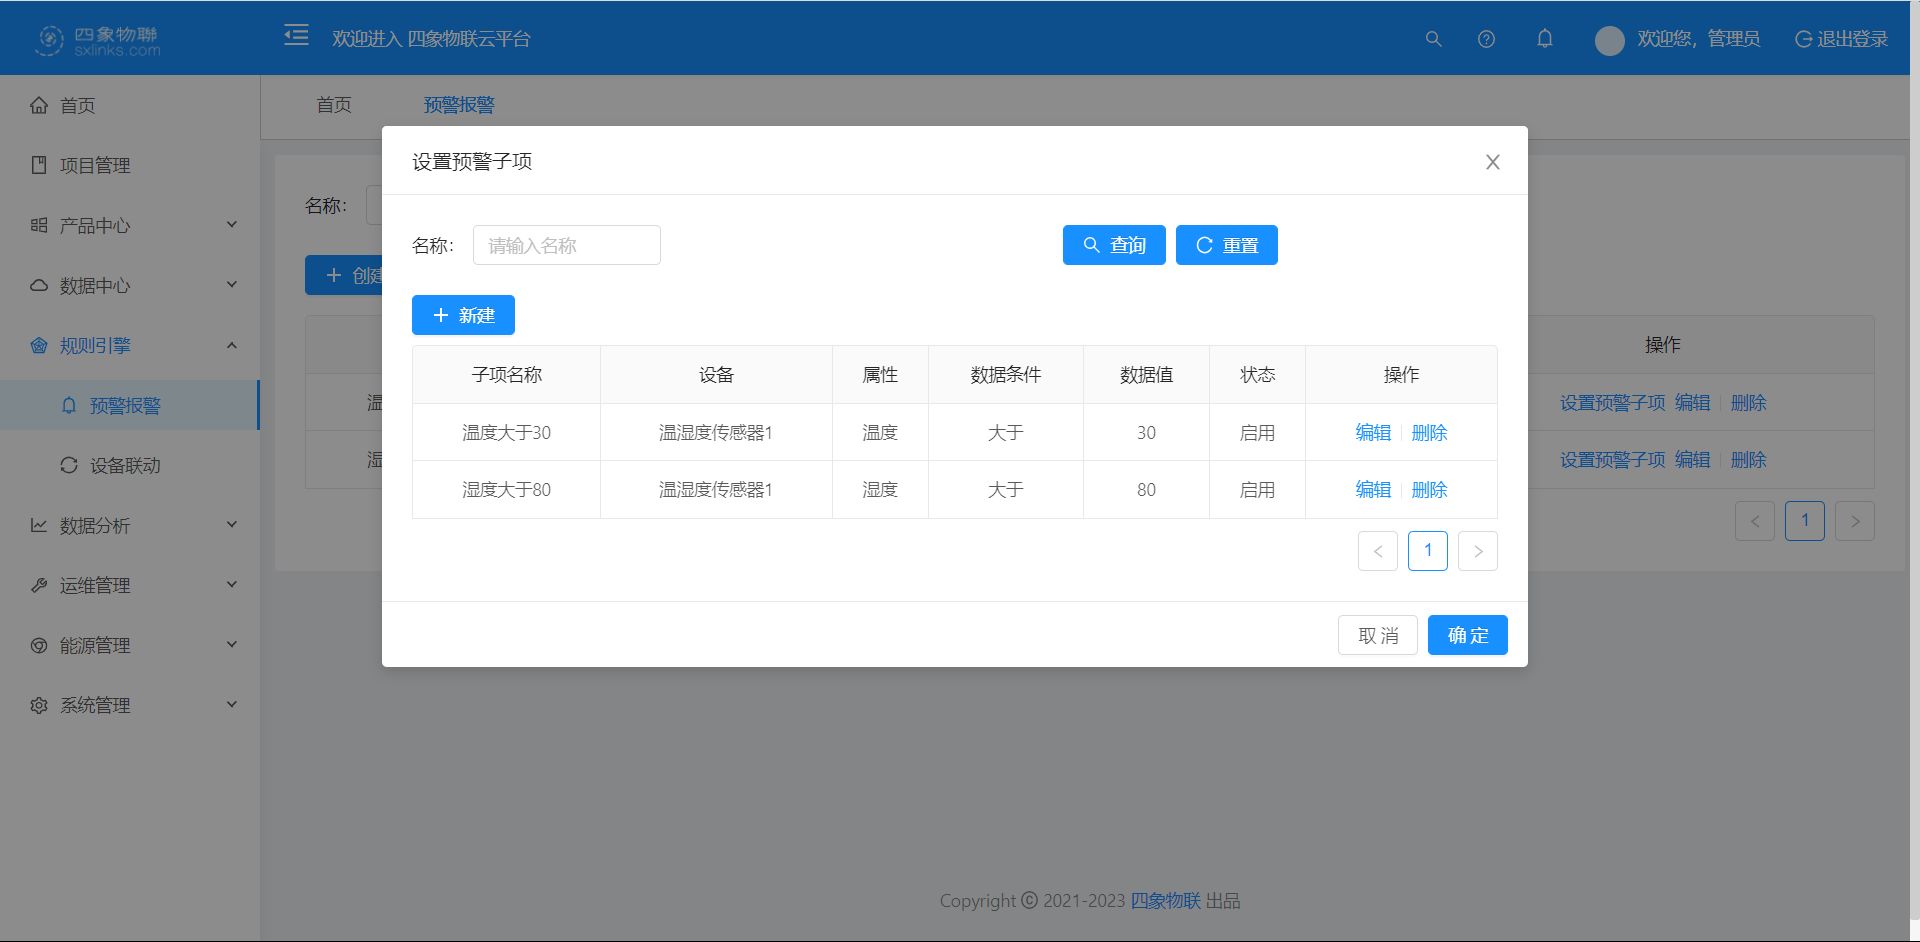
Task: Click 删除 on the 湿度大于80 row
Action: coord(1429,489)
